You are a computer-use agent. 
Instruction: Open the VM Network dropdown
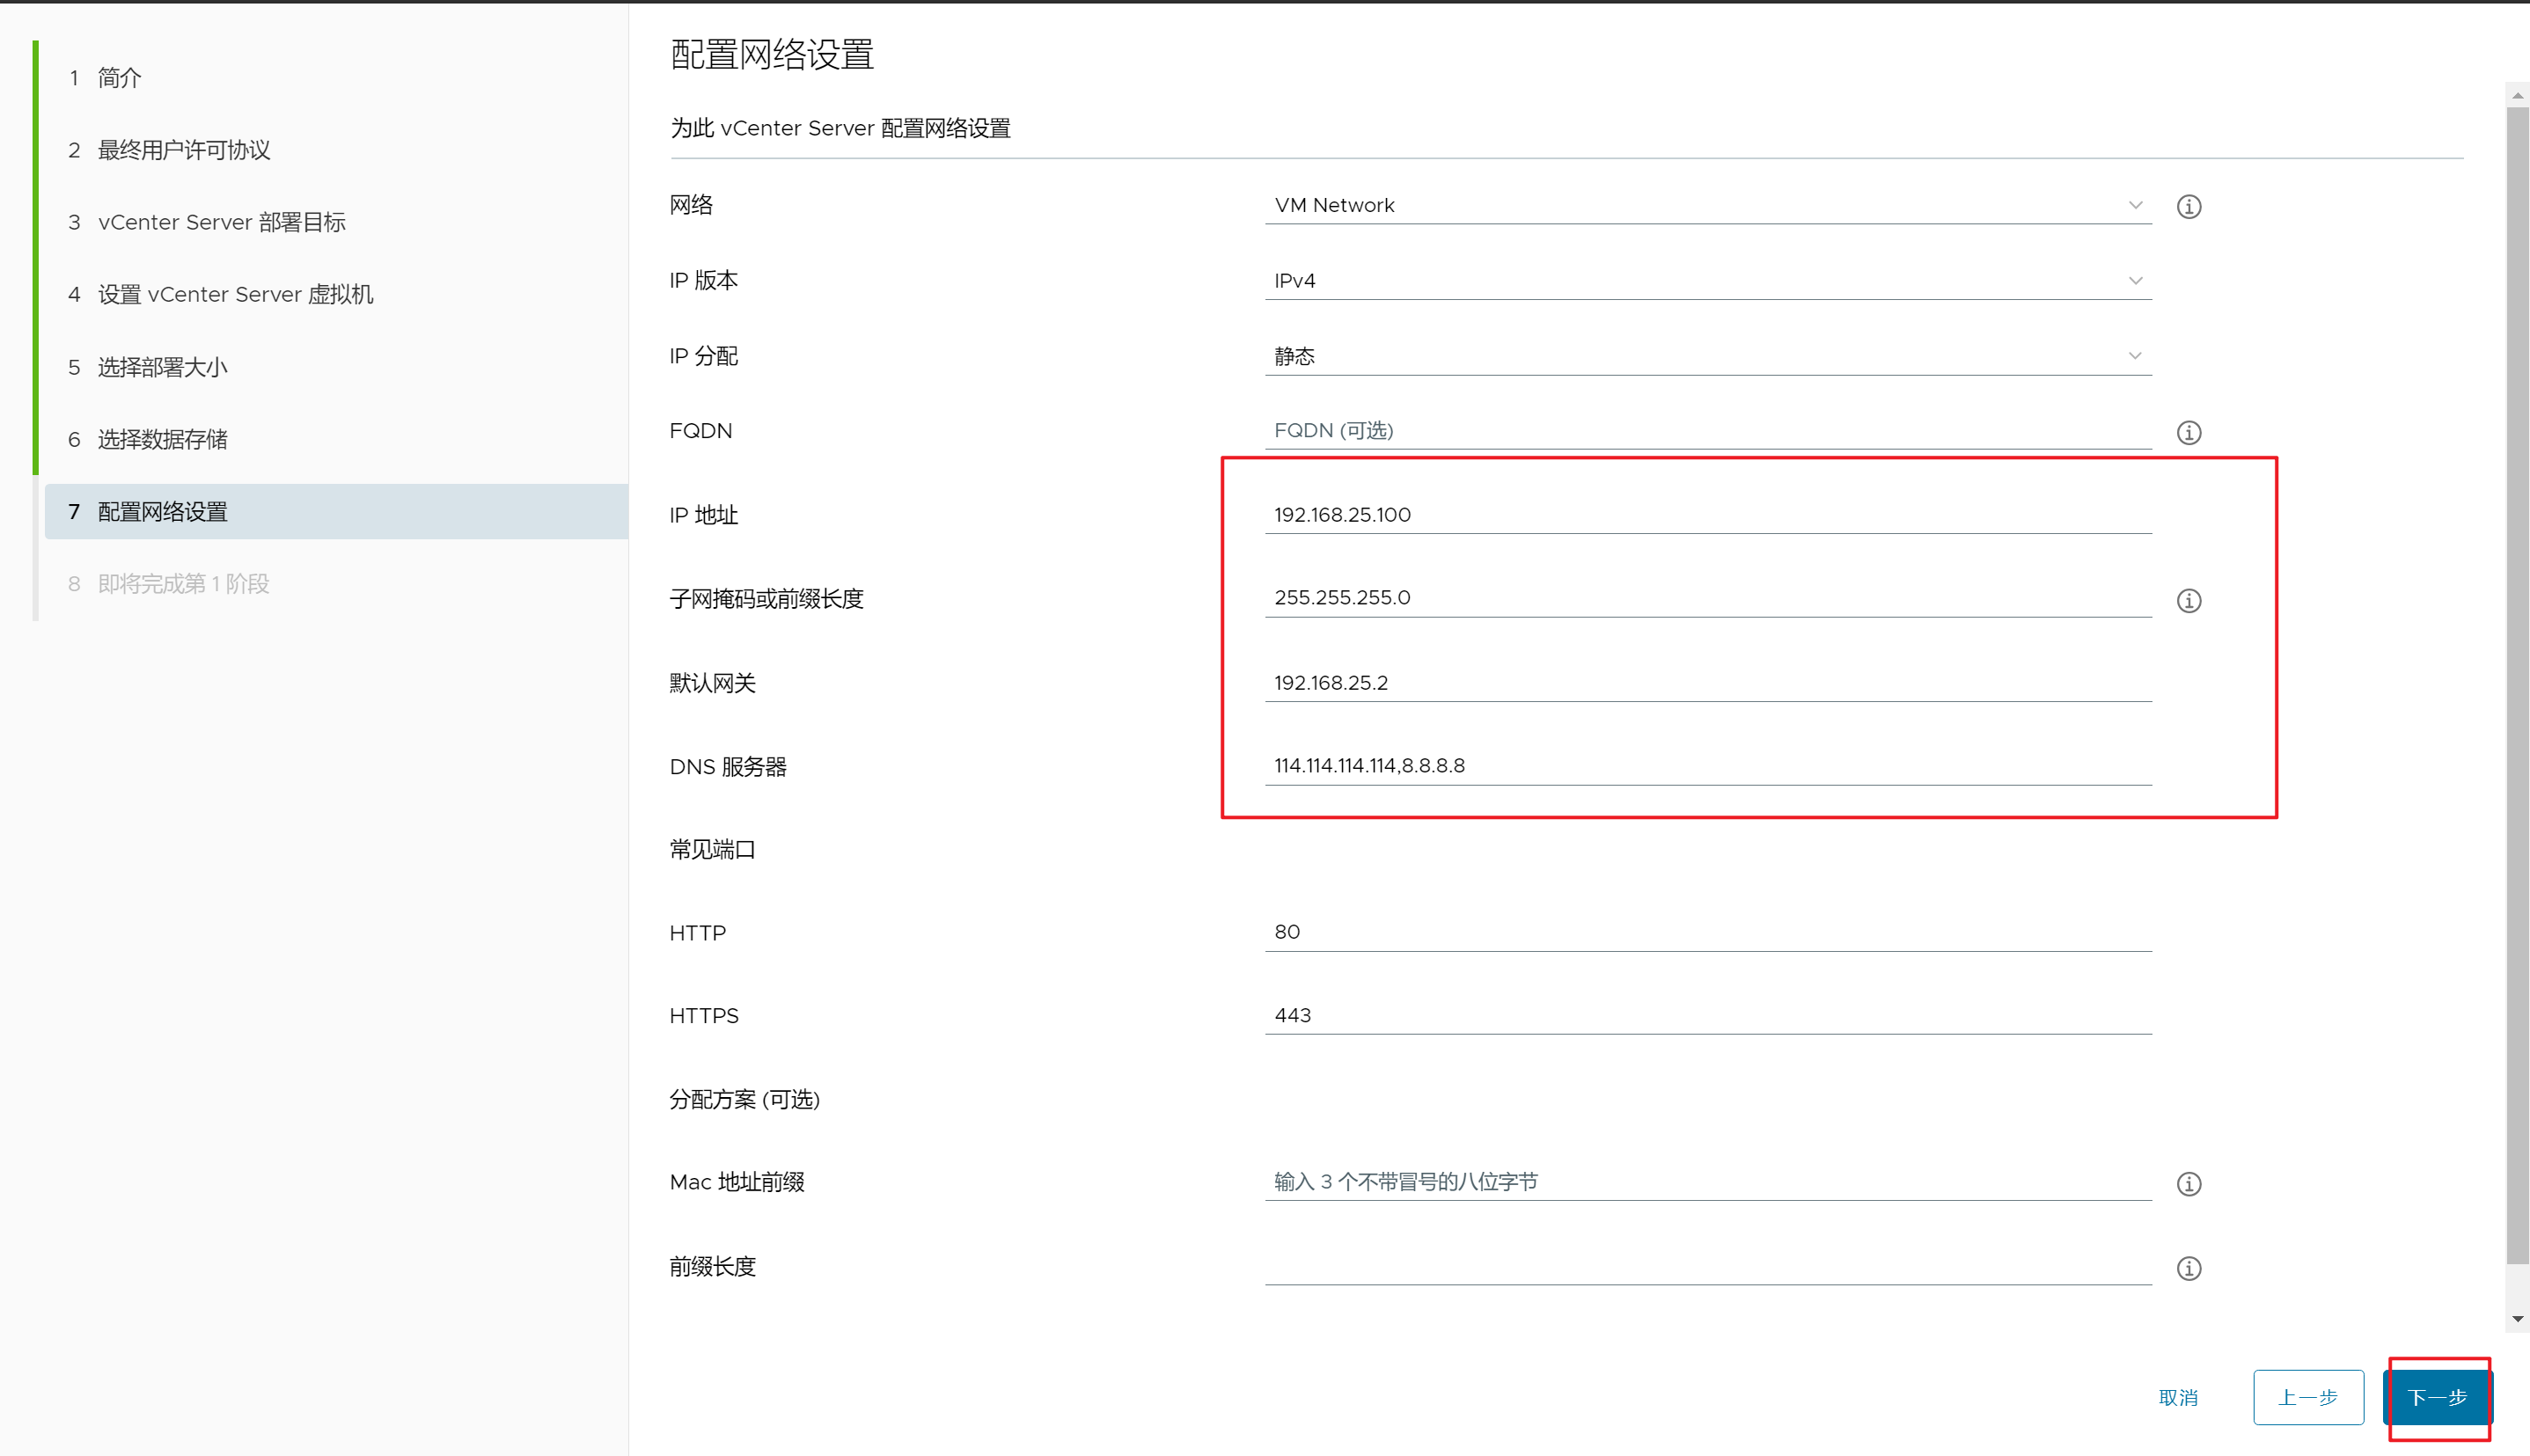tap(1707, 205)
